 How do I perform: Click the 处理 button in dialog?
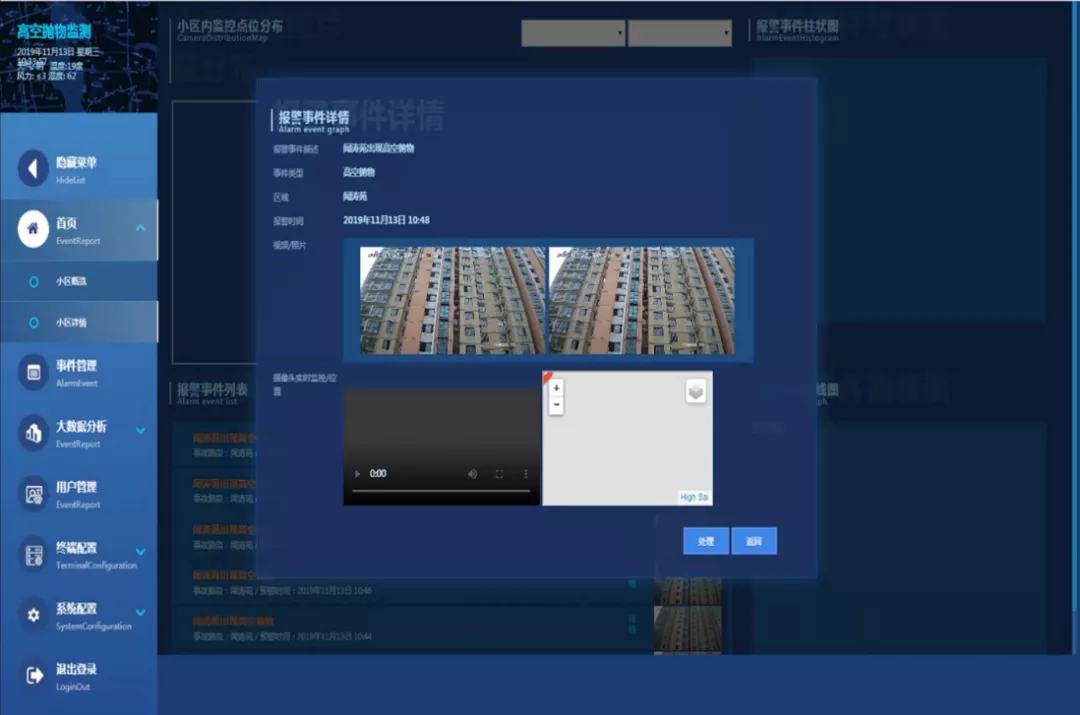(x=705, y=541)
